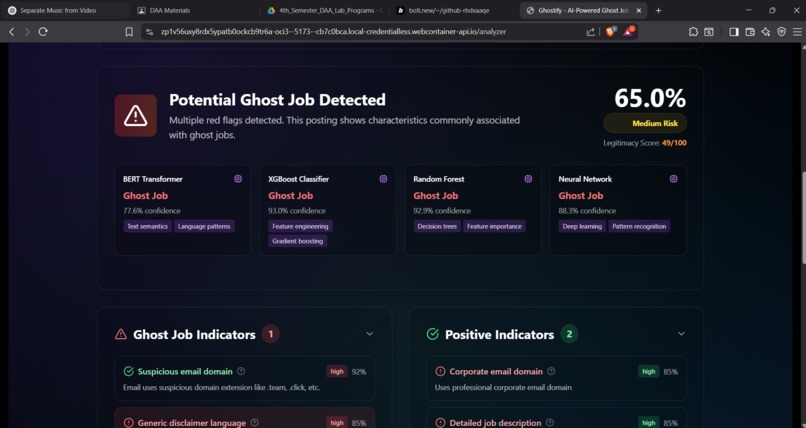Click the Text semantics tag
This screenshot has width=806, height=428.
point(148,226)
